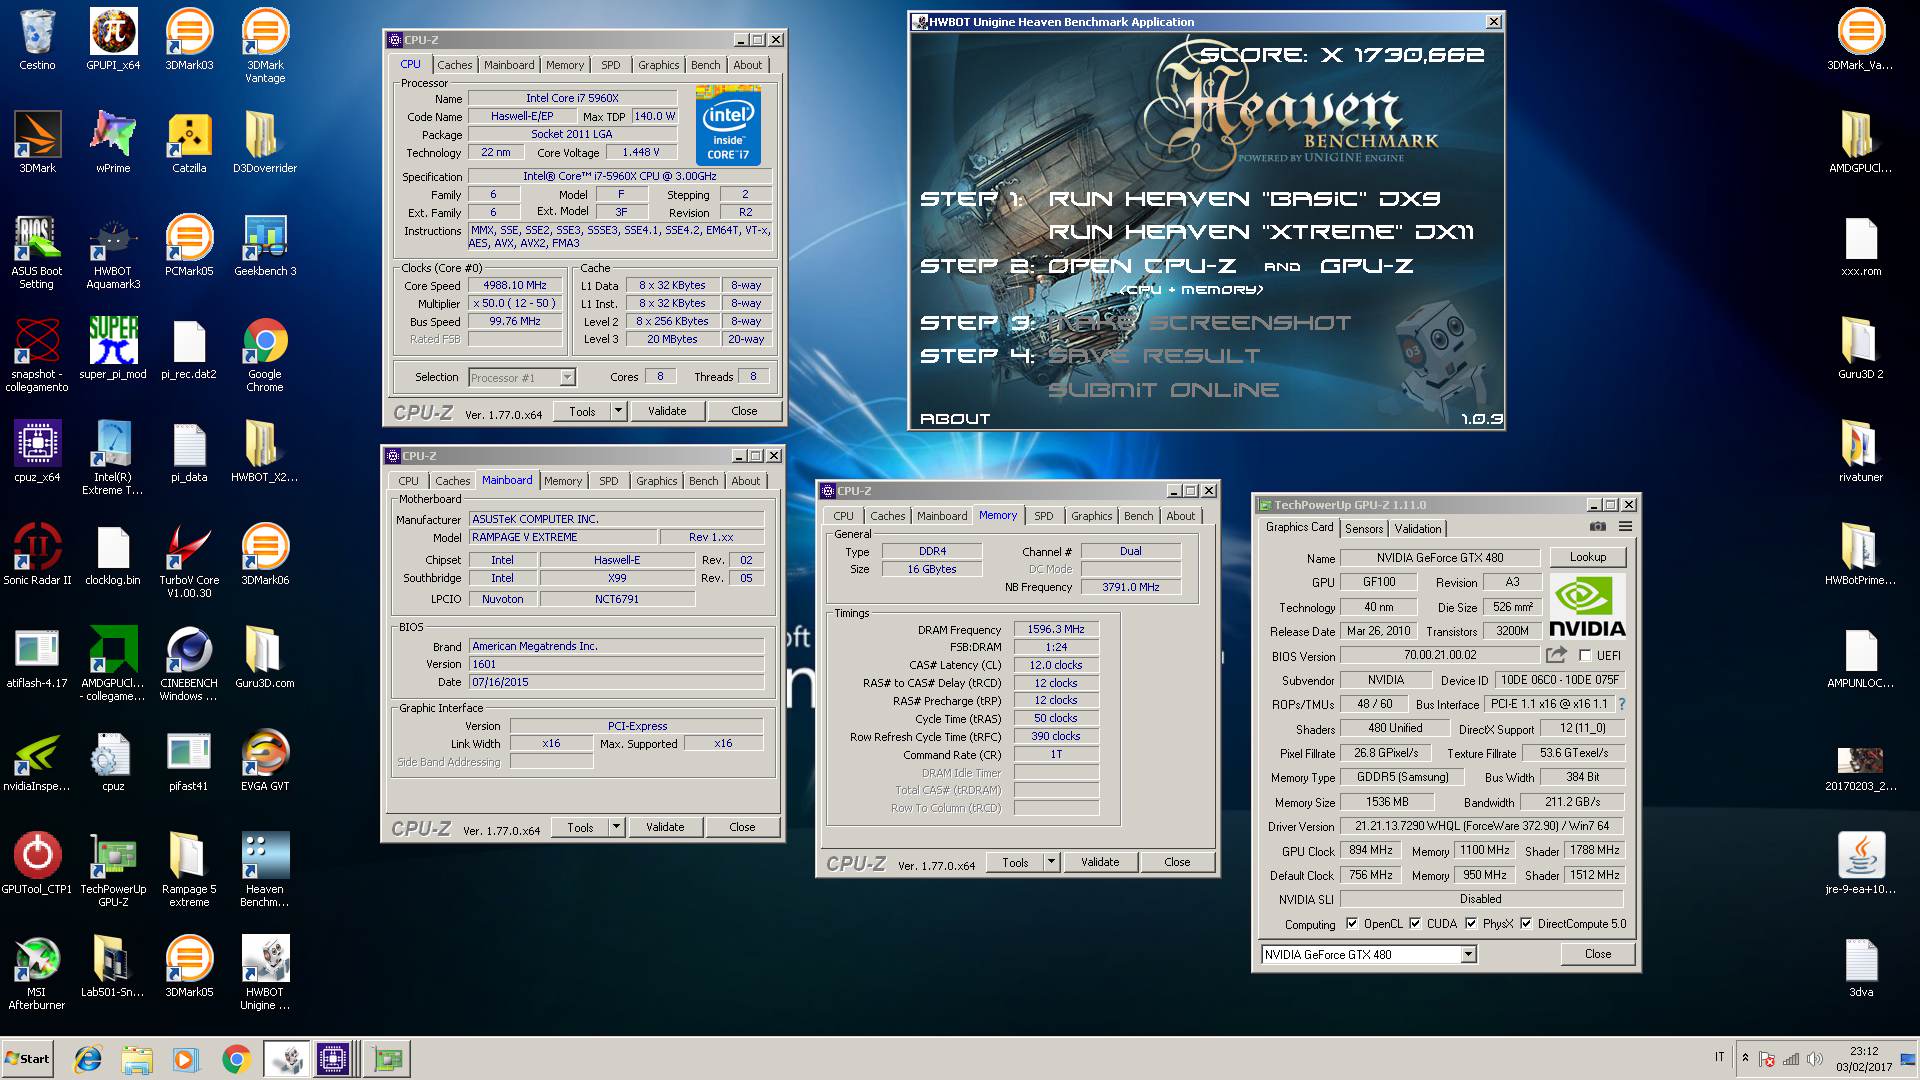Click the GPU name field in GPU-Z

(1439, 558)
